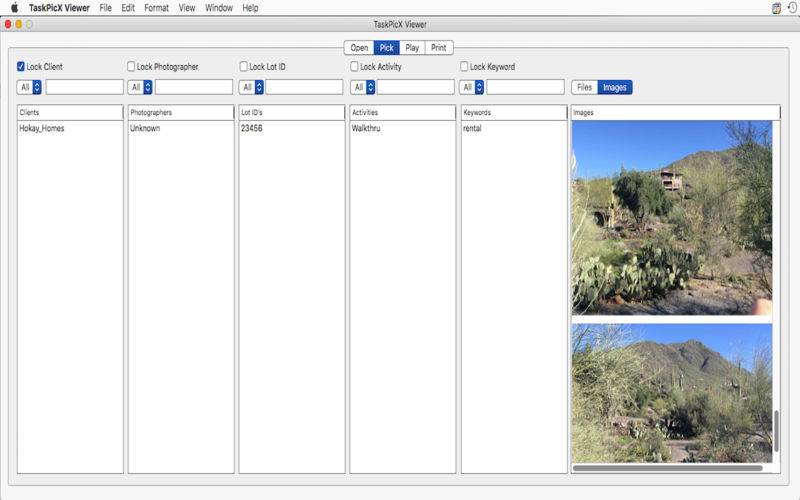This screenshot has width=800, height=500.
Task: Open the Format menu
Action: pyautogui.click(x=156, y=8)
